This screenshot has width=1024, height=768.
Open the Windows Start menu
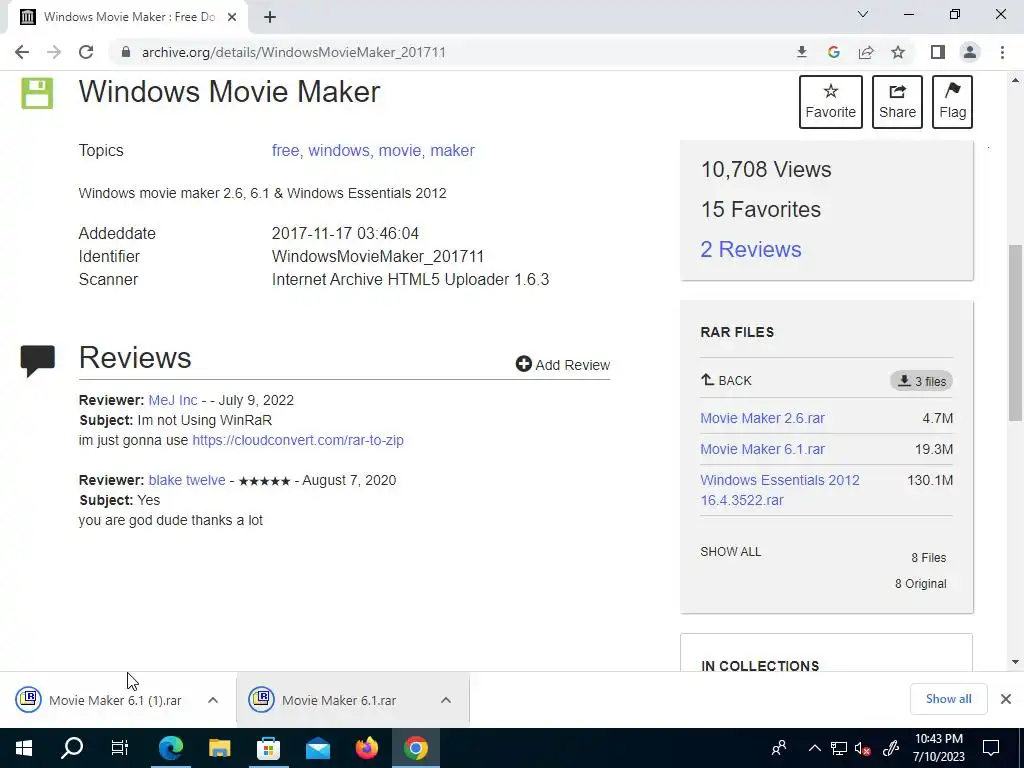[x=24, y=748]
